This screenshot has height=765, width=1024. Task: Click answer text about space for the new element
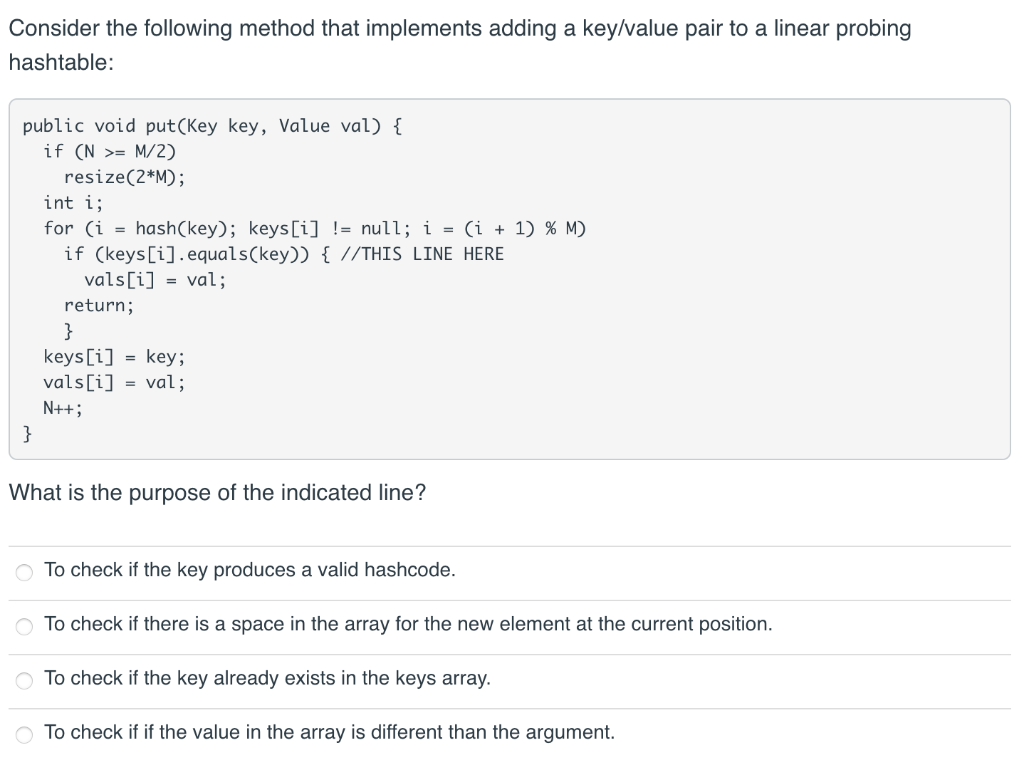[x=408, y=624]
